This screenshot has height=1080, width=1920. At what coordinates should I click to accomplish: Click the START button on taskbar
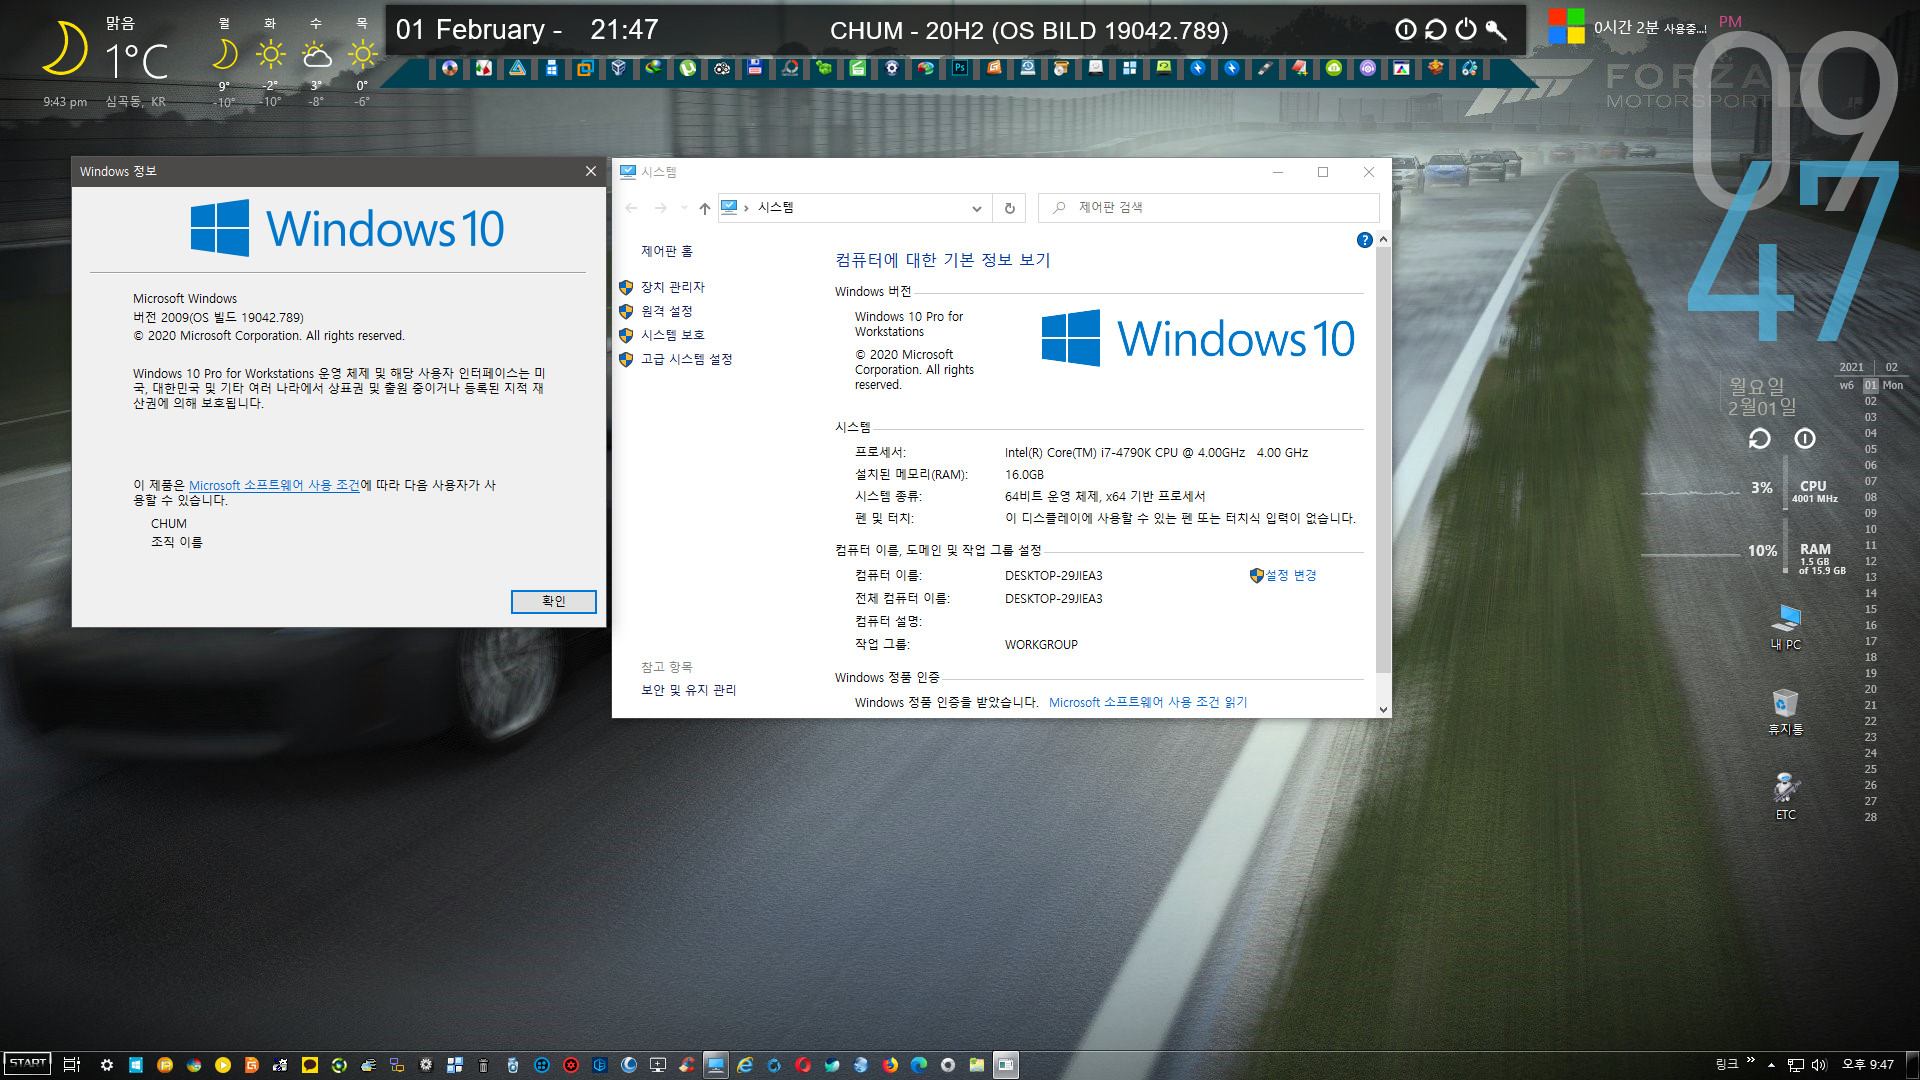click(x=27, y=1064)
